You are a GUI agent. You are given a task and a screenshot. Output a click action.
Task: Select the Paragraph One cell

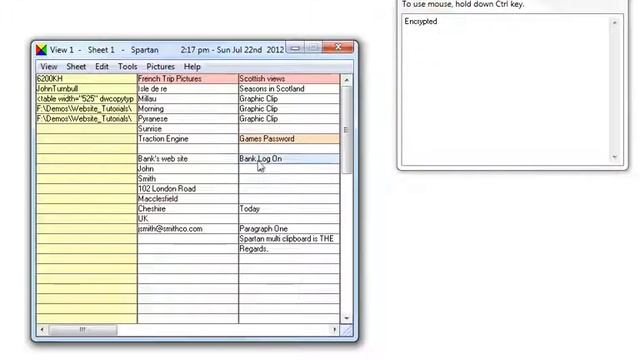289,229
